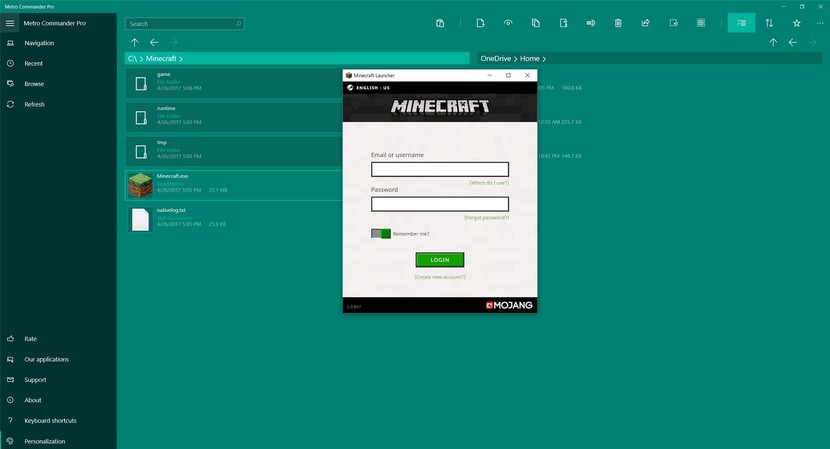Viewport: 830px width, 449px height.
Task: Open the hamburger menu in Metro Commander
Action: (x=10, y=23)
